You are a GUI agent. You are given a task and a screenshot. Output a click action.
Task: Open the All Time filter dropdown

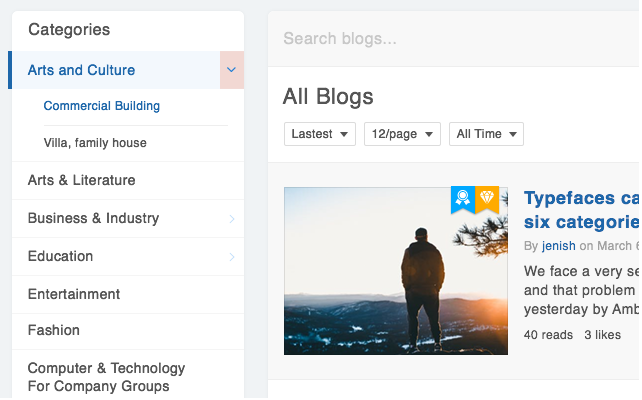click(486, 134)
